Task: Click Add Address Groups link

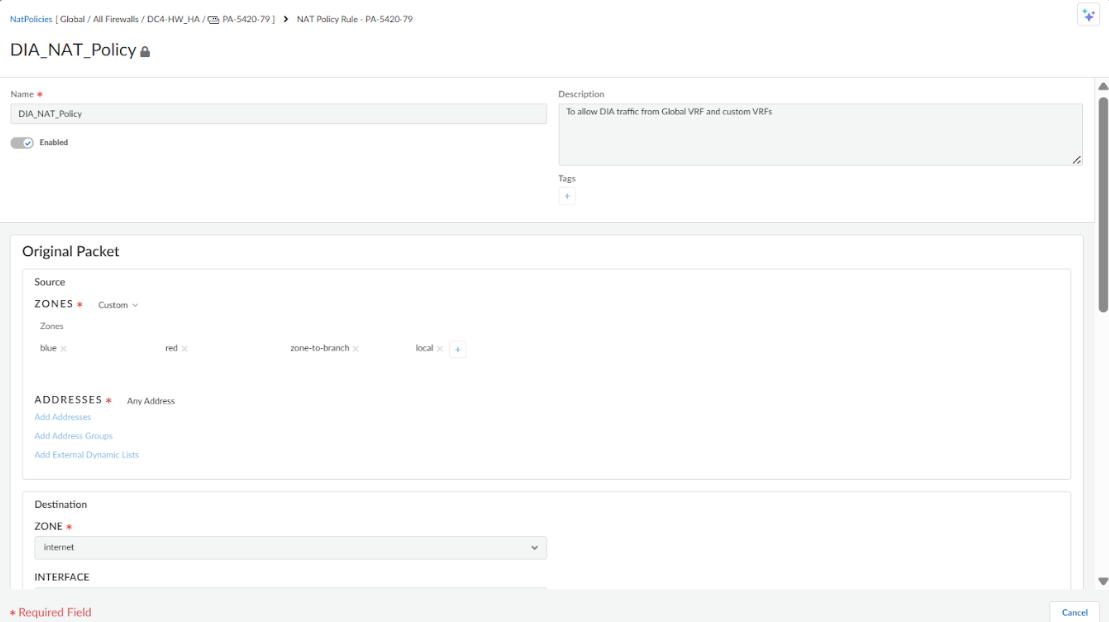Action: 74,436
